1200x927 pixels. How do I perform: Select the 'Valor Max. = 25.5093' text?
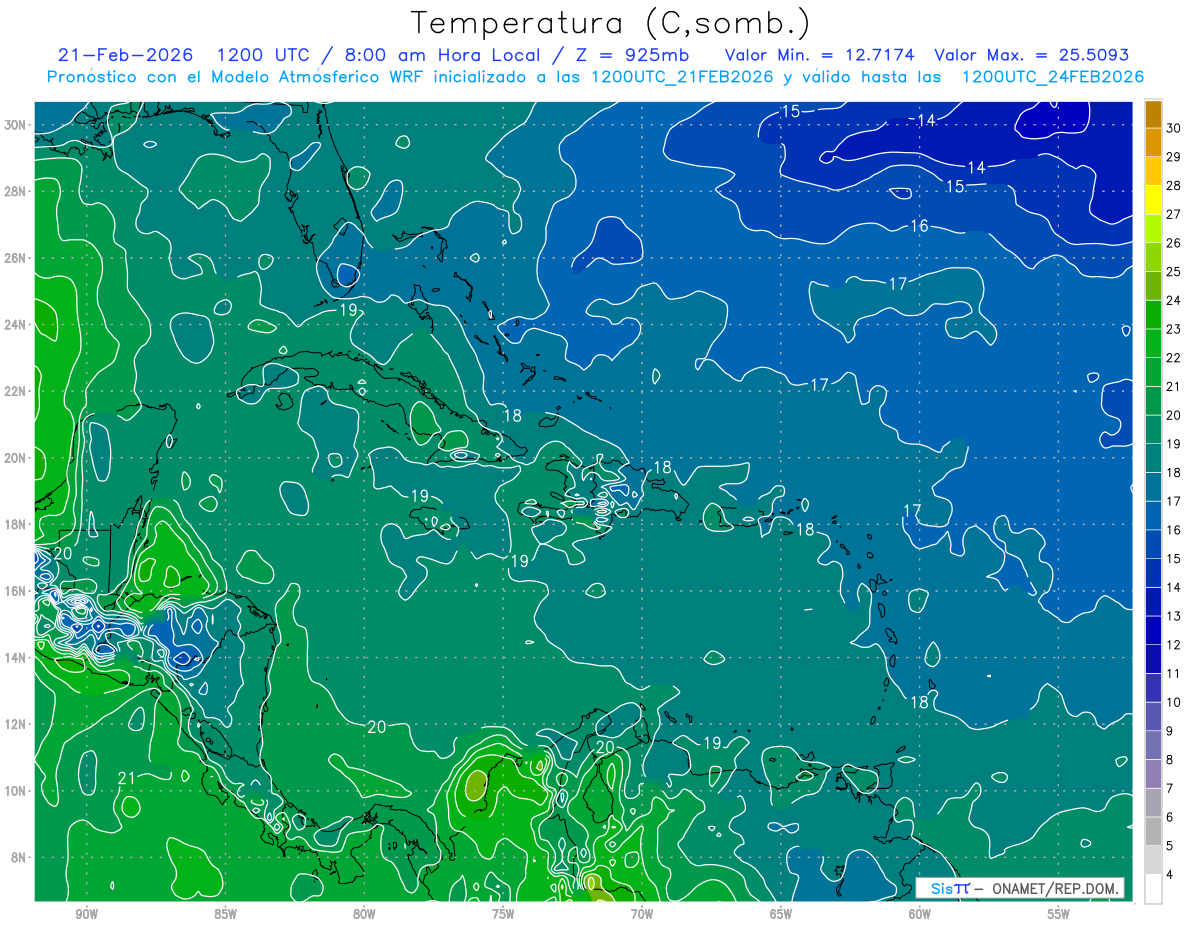[x=1032, y=55]
